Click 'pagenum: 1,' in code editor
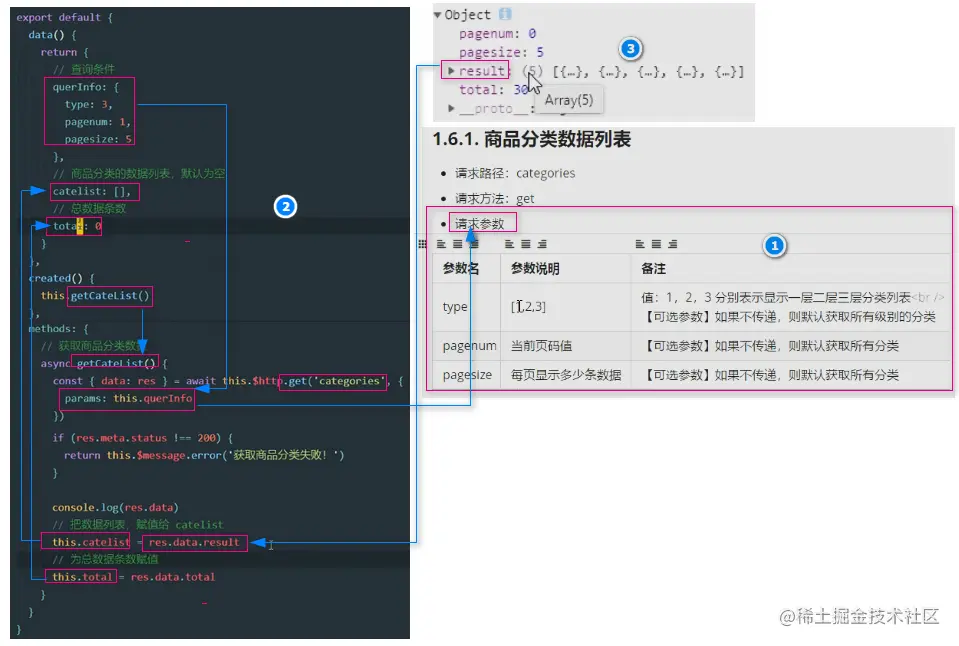Screen dimensions: 959x646 tap(98, 122)
